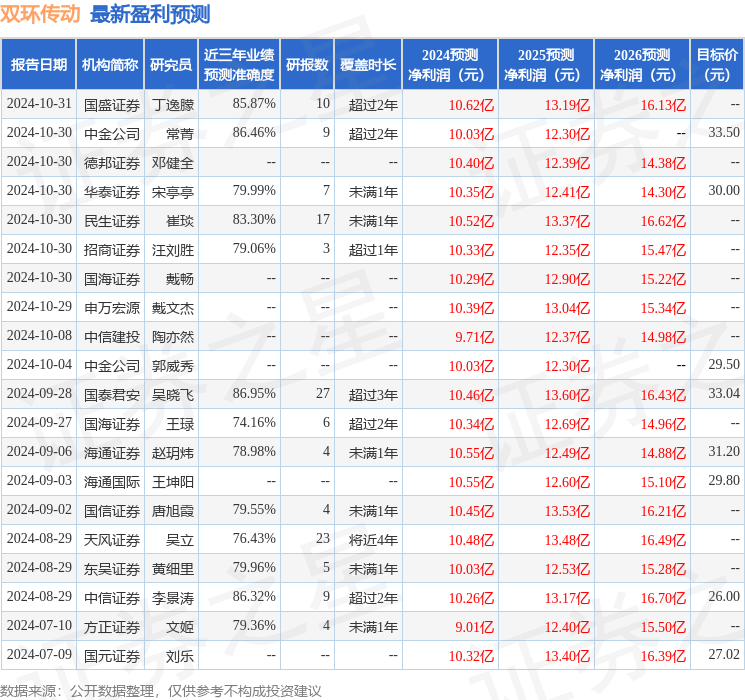Select researcher 汪刘胜
Image resolution: width=745 pixels, height=700 pixels.
(x=173, y=249)
